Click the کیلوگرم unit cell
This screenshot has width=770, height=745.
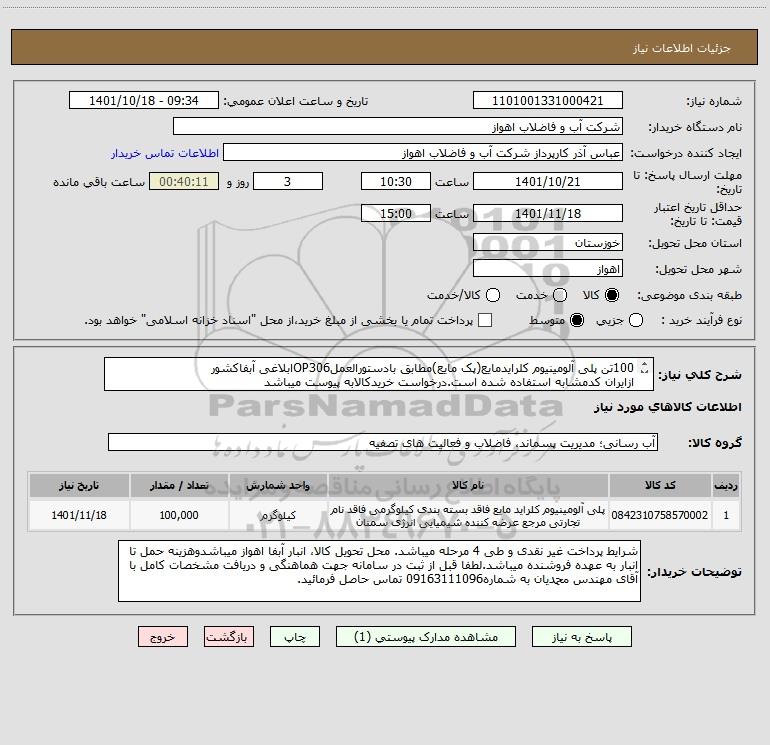[278, 515]
